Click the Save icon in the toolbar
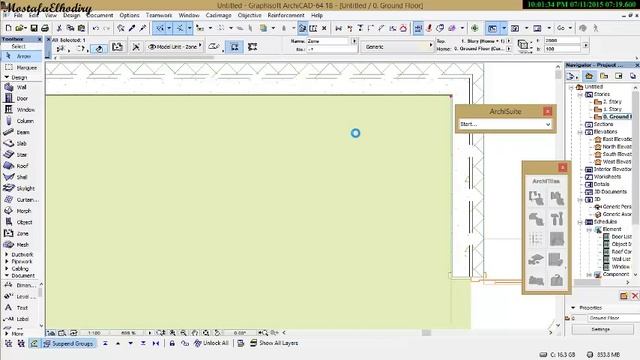 coord(34,28)
